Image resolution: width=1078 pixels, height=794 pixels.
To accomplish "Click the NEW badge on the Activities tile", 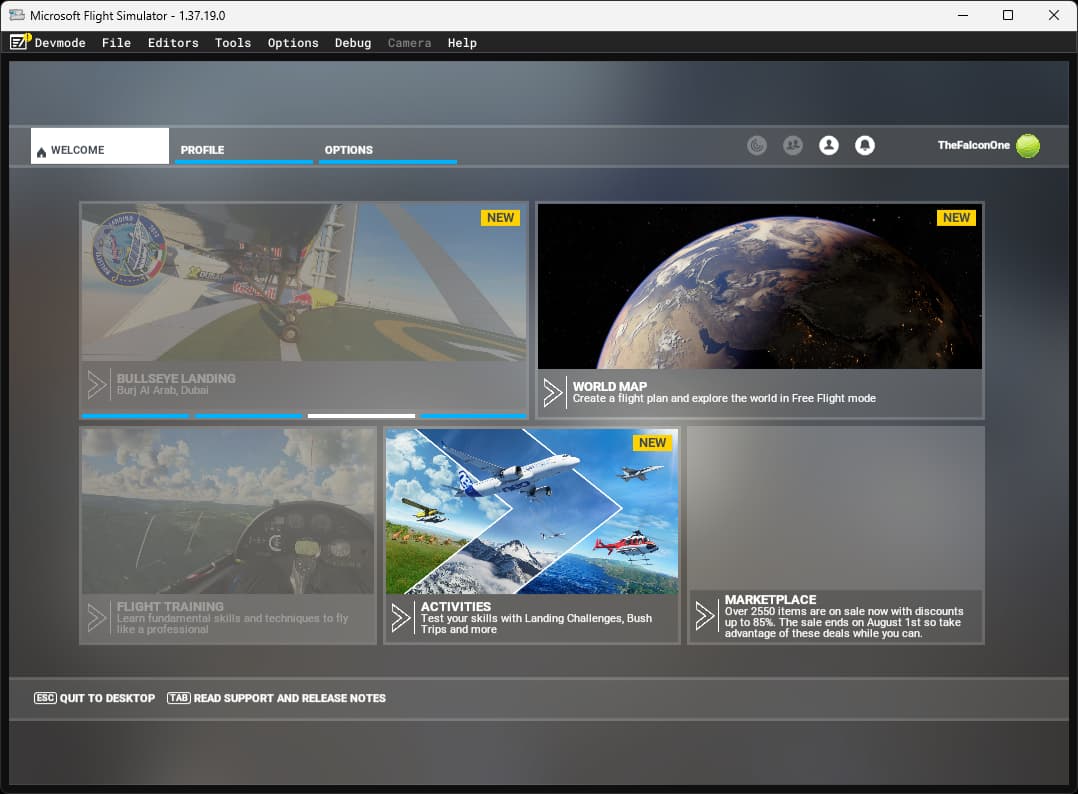I will click(652, 443).
